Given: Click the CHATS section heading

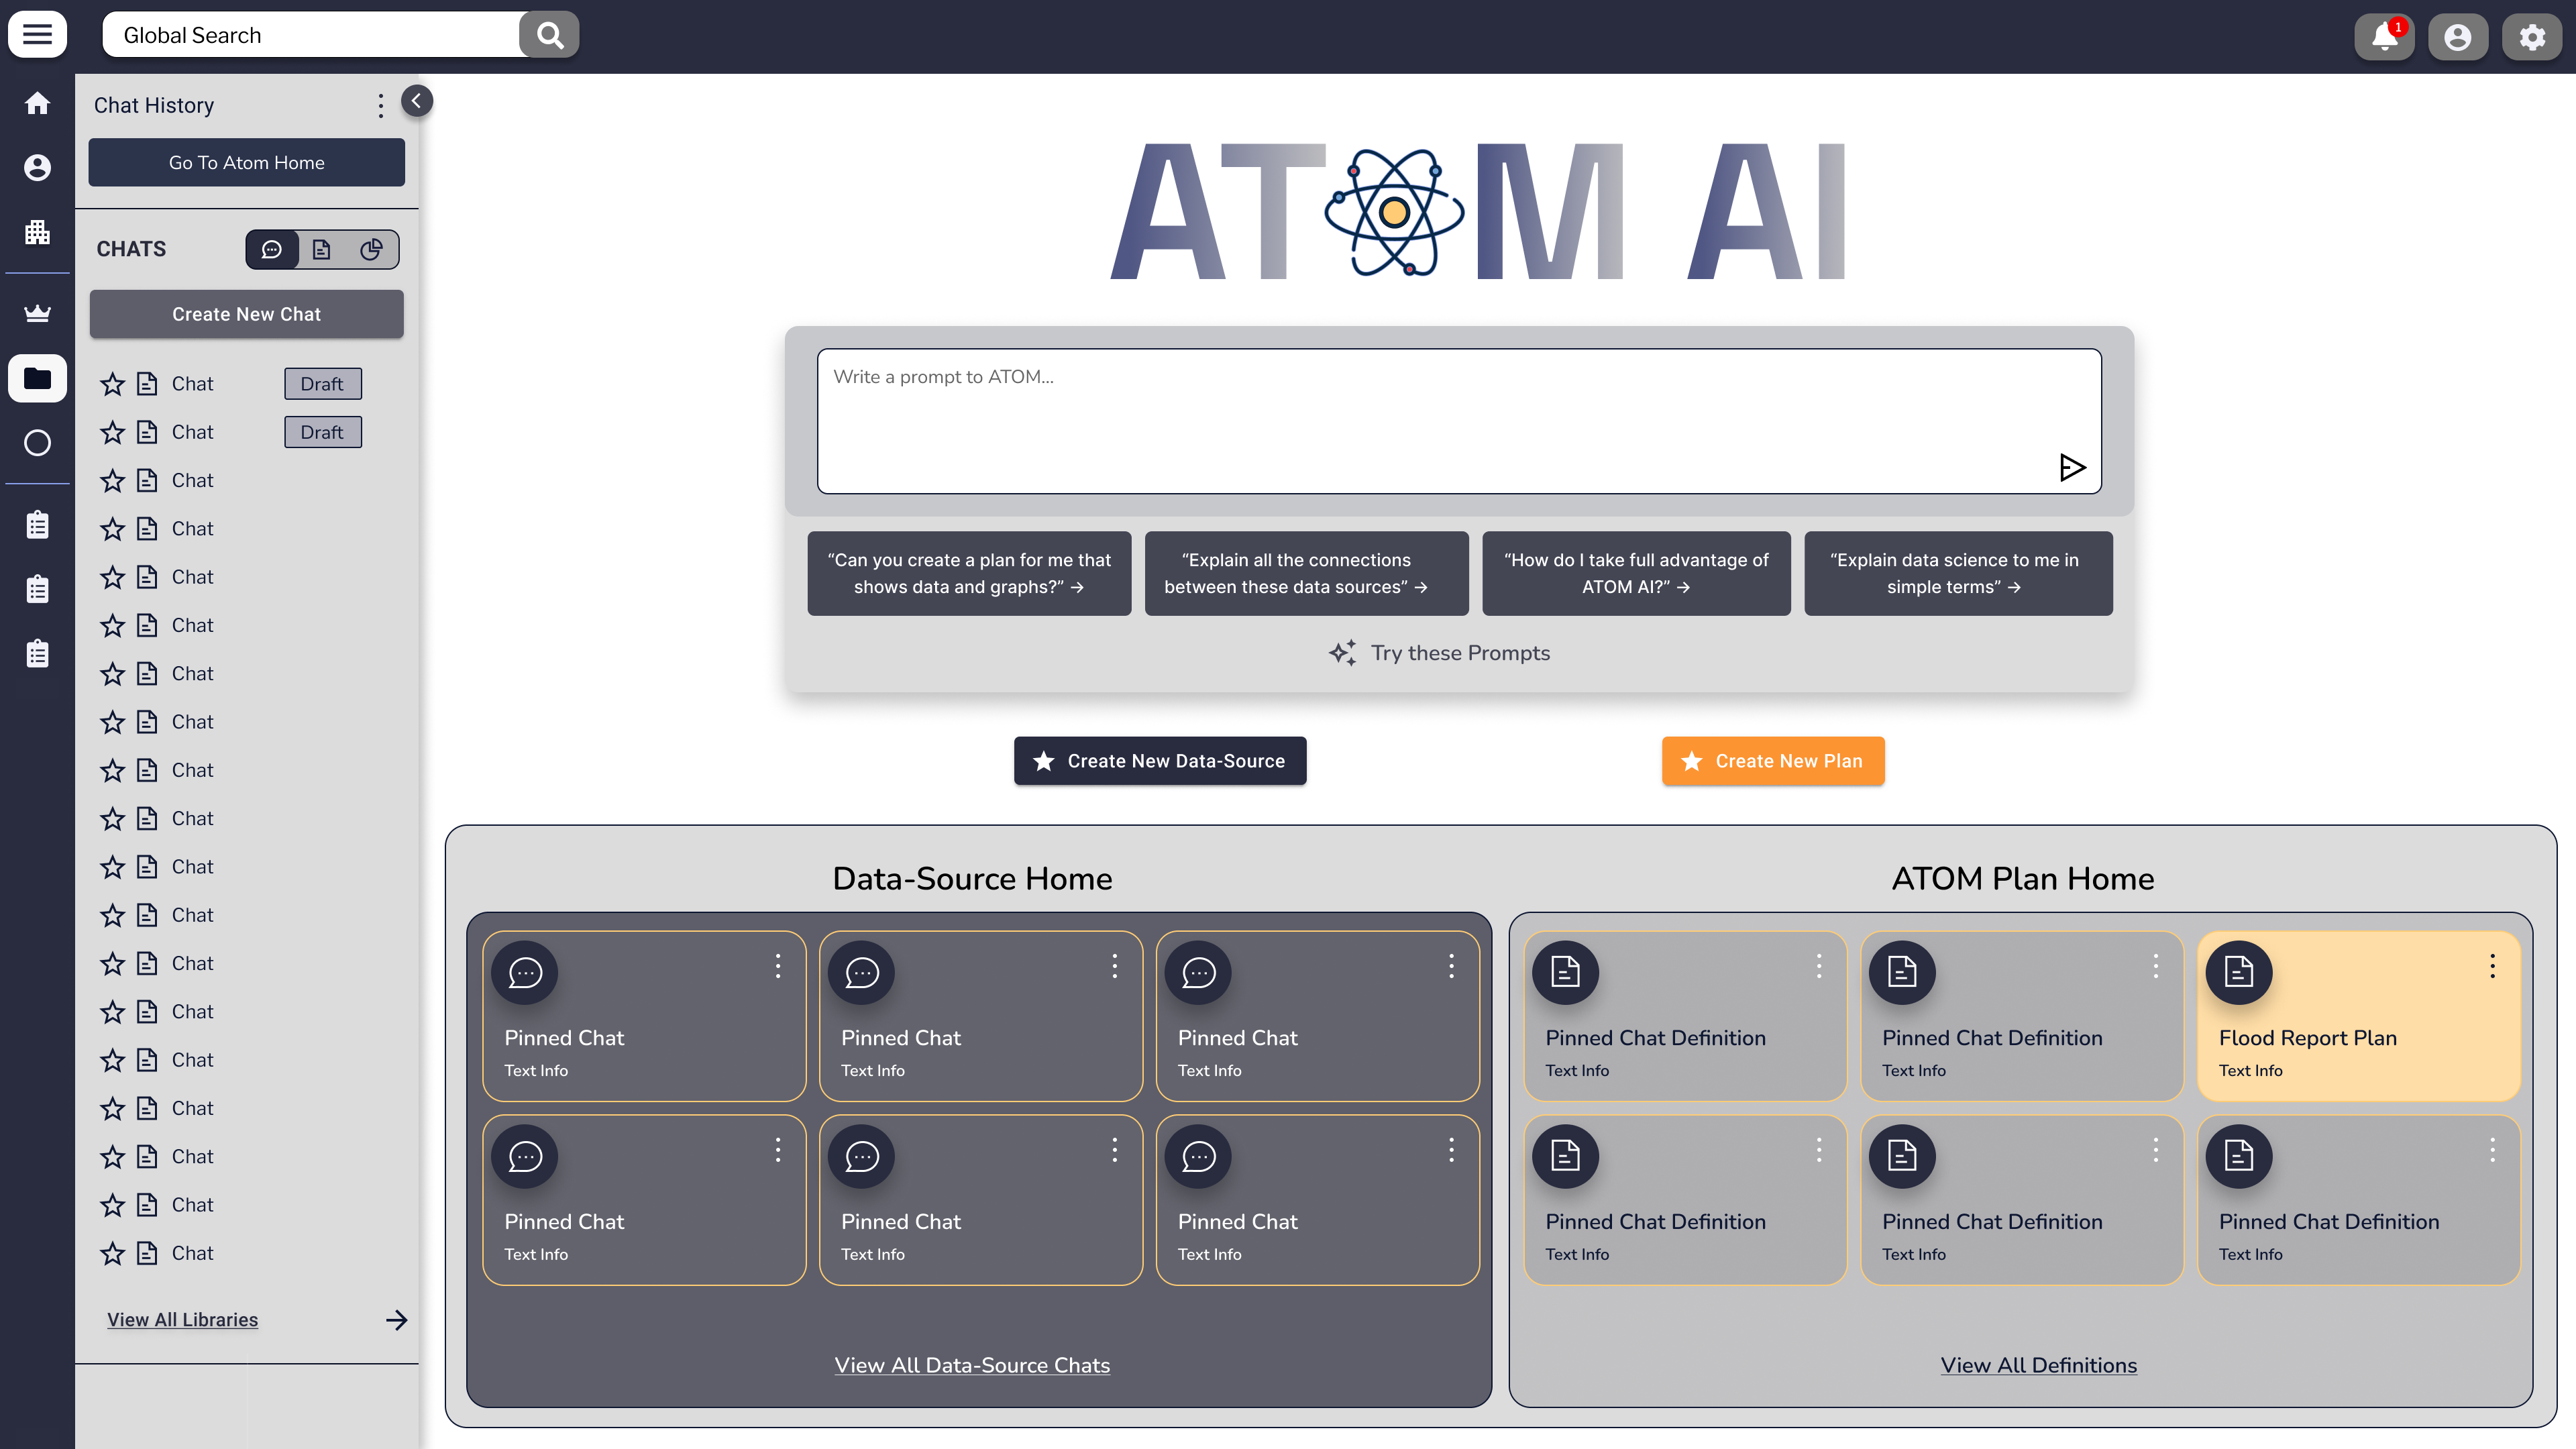Looking at the screenshot, I should (131, 249).
